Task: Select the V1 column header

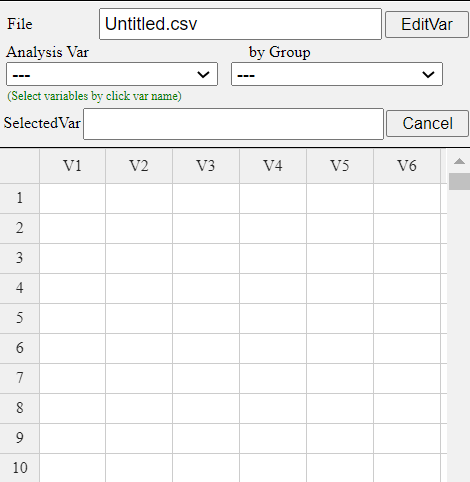Action: (73, 166)
